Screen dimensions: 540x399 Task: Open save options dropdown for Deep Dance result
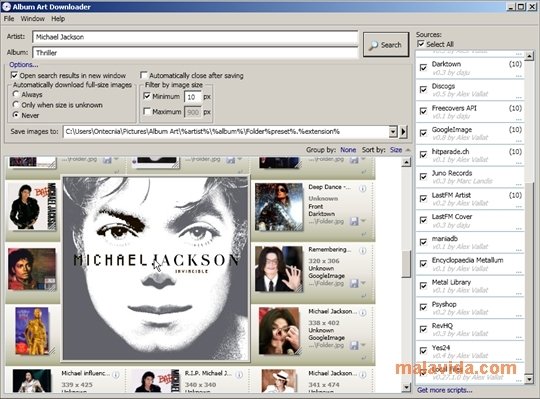363,221
